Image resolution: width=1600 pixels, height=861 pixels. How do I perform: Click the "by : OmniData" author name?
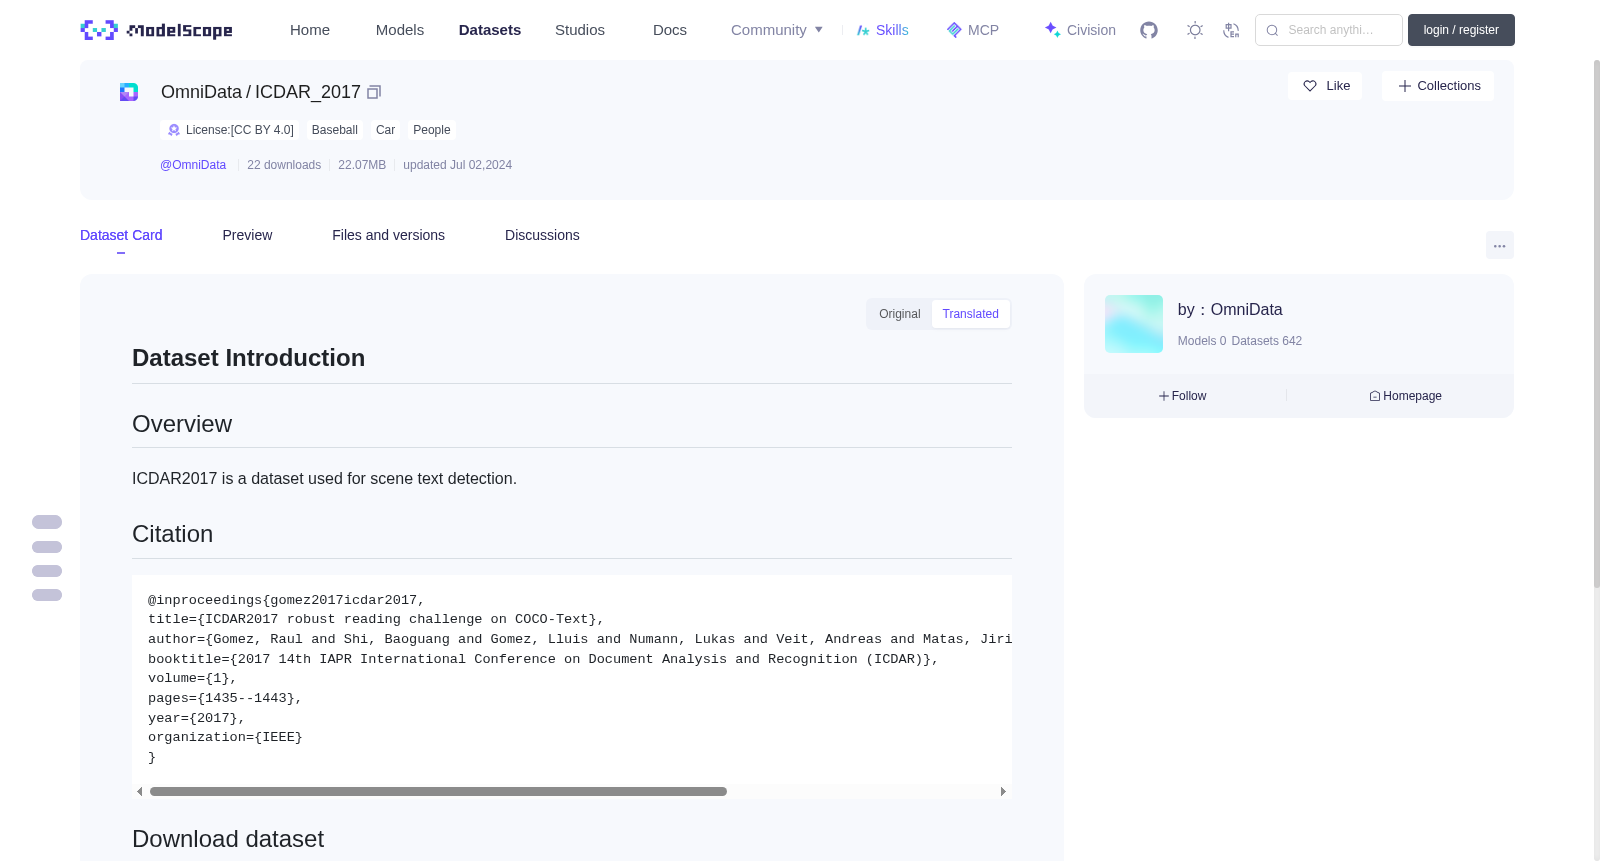[x=1230, y=310]
